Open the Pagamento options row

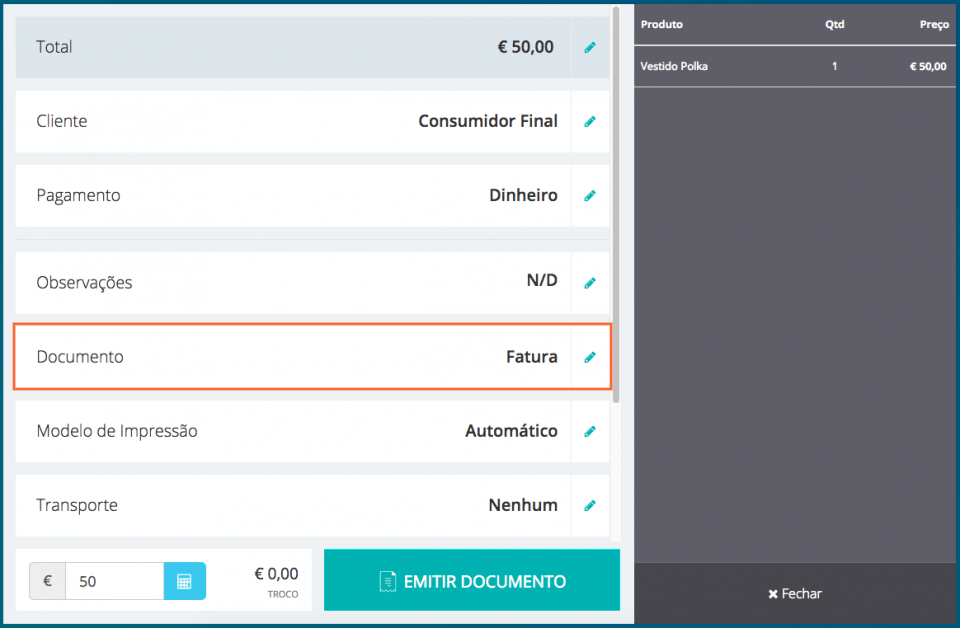pyautogui.click(x=300, y=195)
